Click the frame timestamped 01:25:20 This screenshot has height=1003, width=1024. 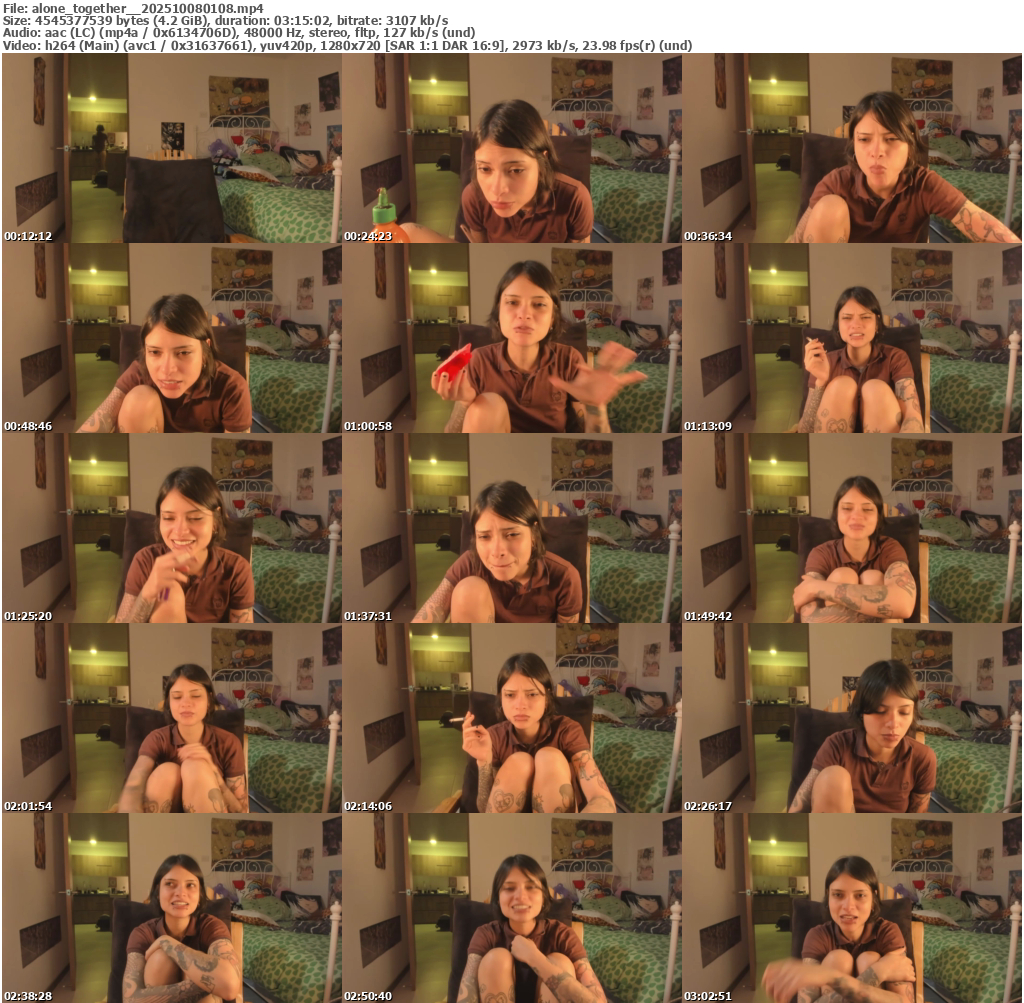click(171, 529)
